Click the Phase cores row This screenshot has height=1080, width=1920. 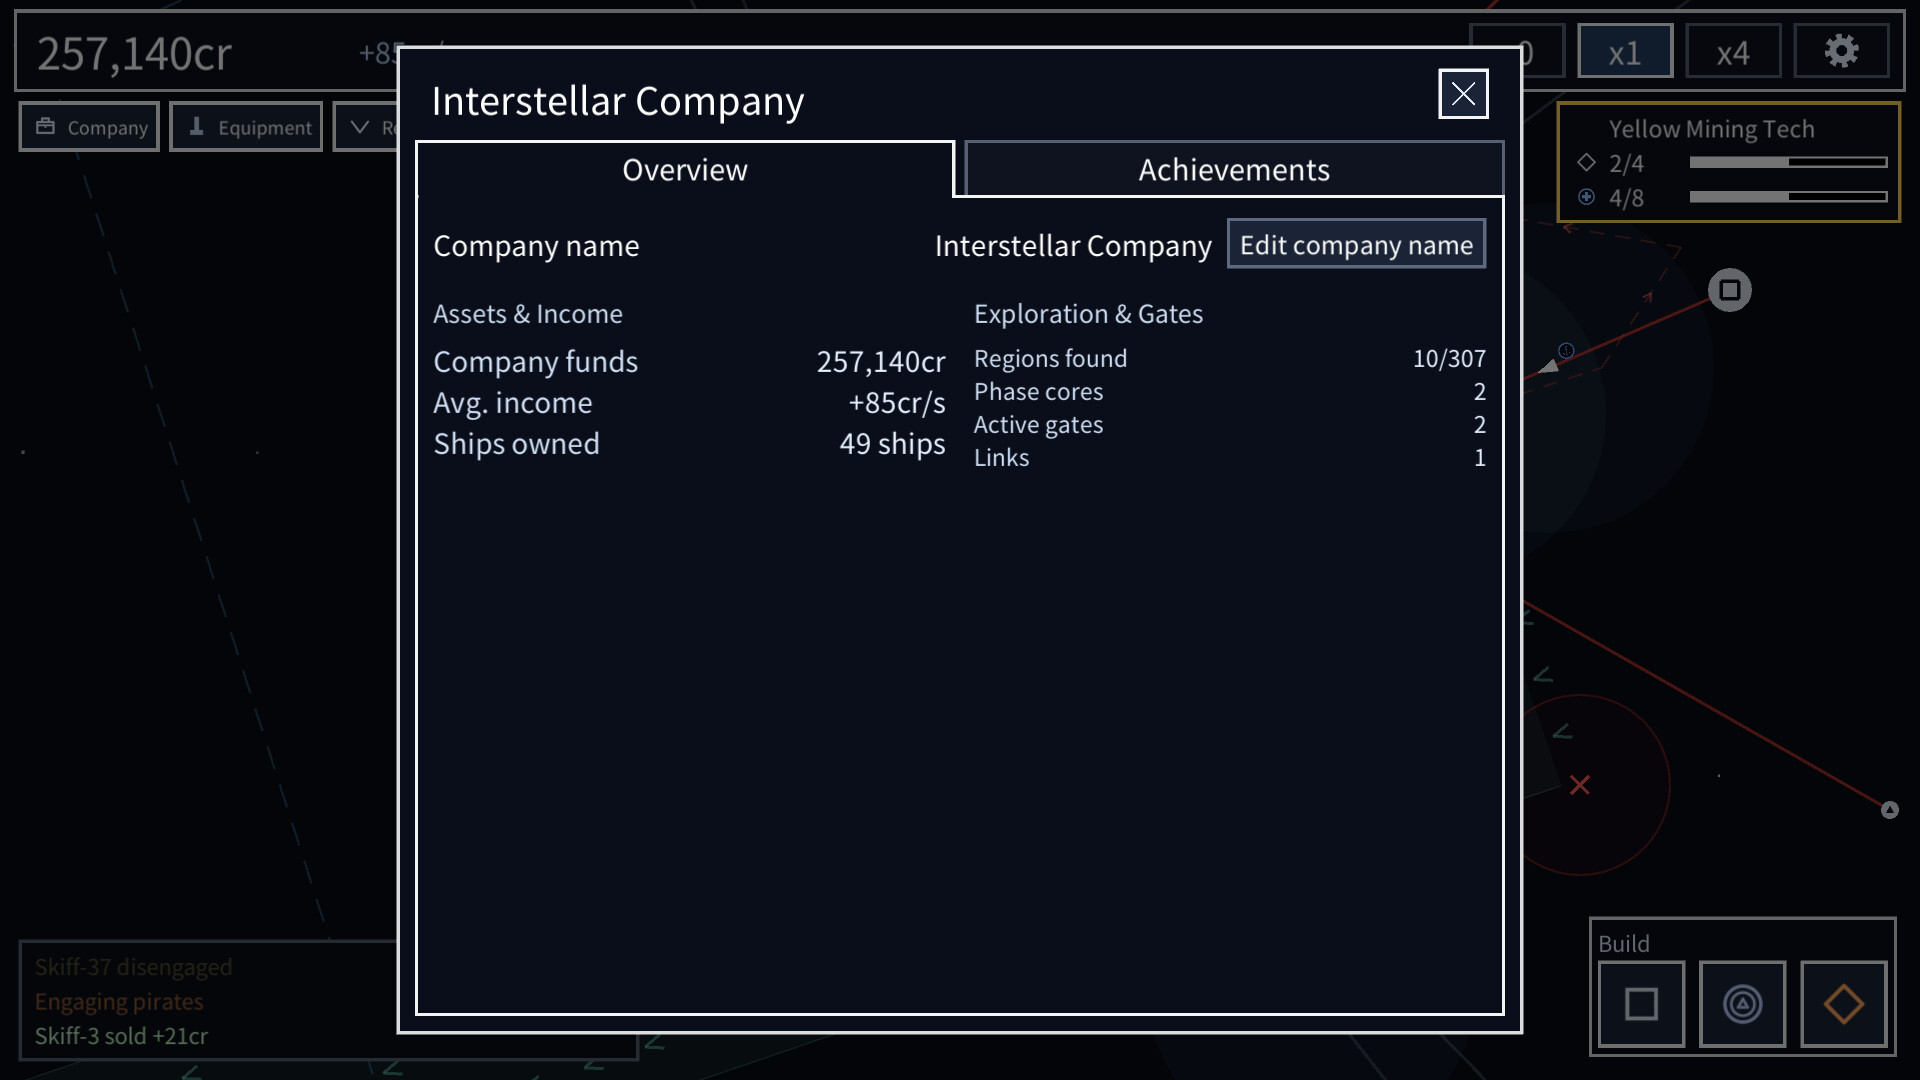pos(1229,391)
